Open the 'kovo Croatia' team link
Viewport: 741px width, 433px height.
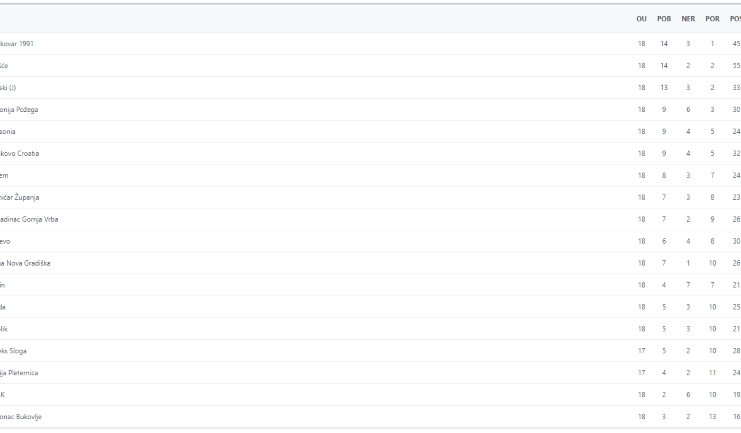19,154
